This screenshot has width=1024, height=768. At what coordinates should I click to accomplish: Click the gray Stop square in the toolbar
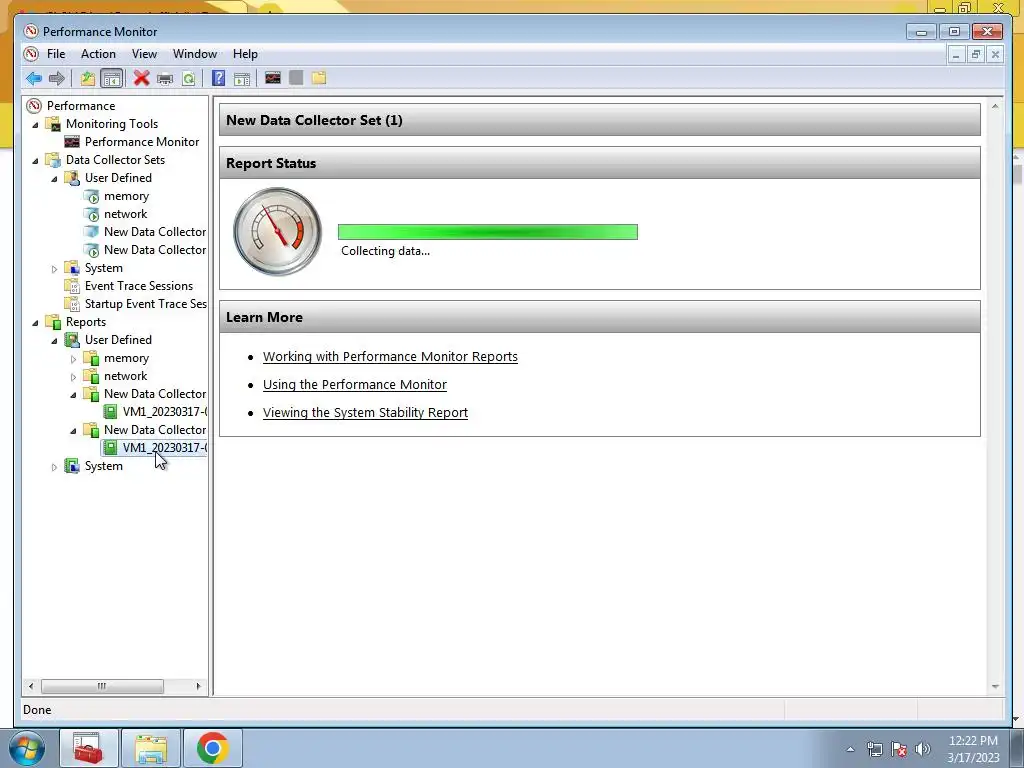point(296,78)
